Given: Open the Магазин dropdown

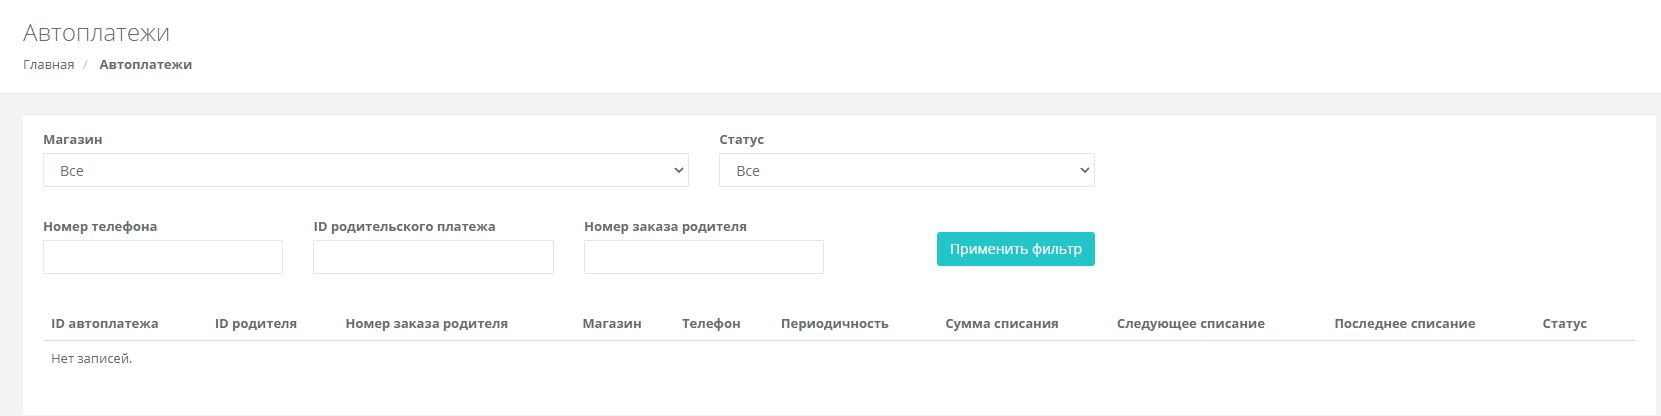Looking at the screenshot, I should click(x=365, y=170).
